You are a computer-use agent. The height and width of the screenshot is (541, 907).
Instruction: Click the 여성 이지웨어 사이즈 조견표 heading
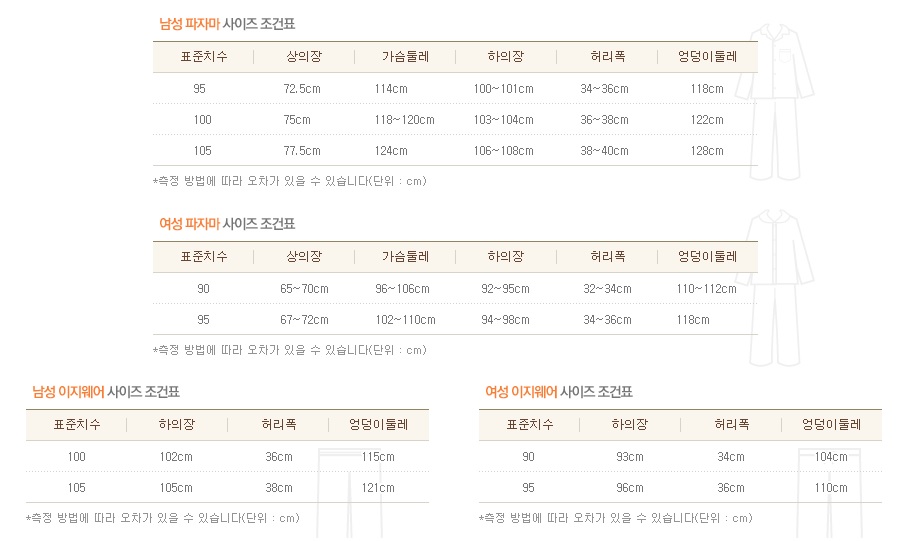559,392
